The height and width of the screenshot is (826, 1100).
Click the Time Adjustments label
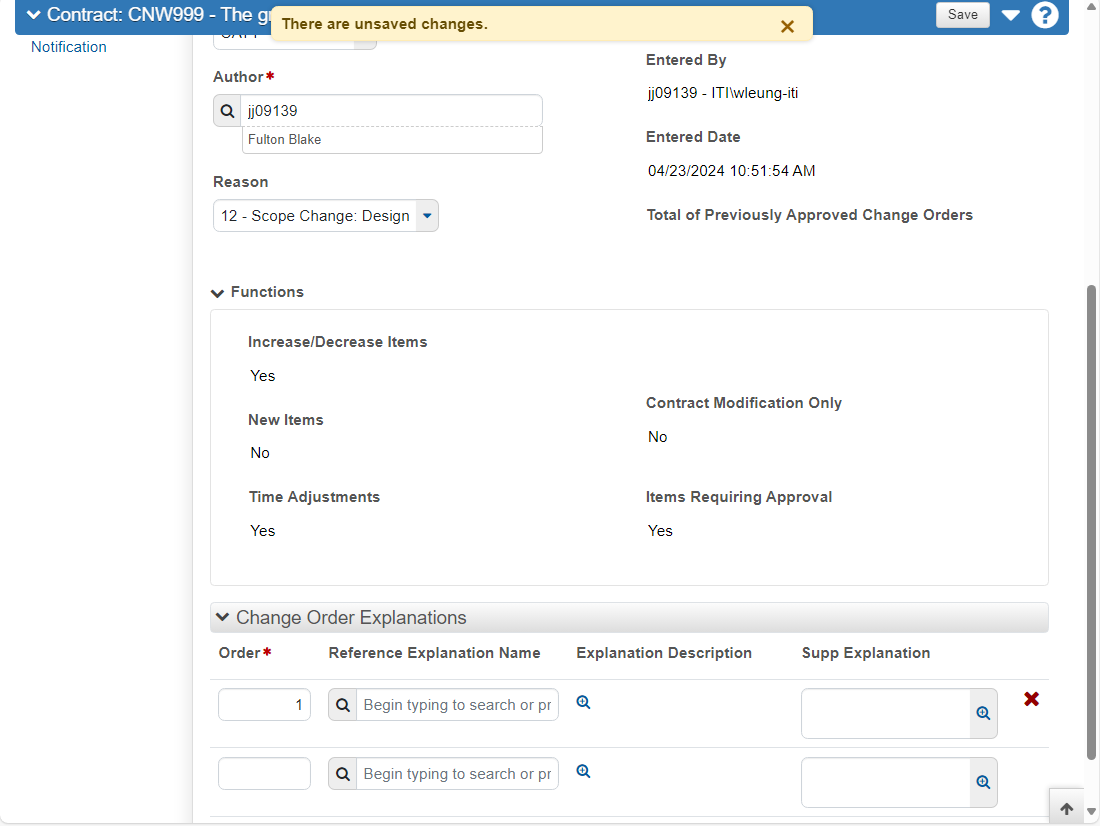point(314,497)
